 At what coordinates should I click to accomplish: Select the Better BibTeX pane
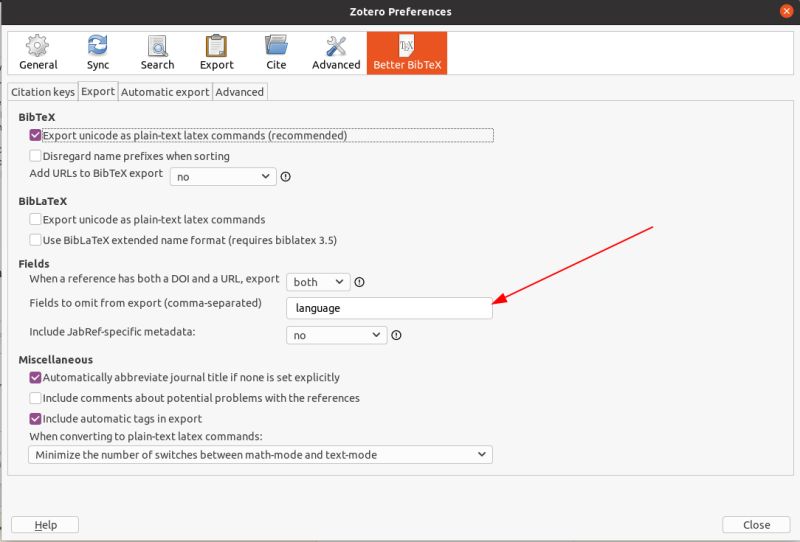click(407, 53)
